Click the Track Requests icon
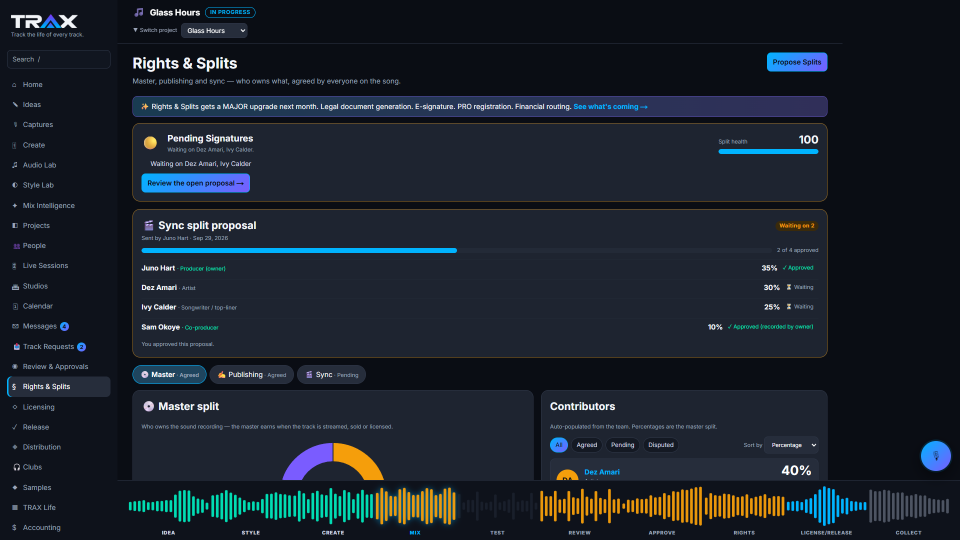 coord(17,347)
